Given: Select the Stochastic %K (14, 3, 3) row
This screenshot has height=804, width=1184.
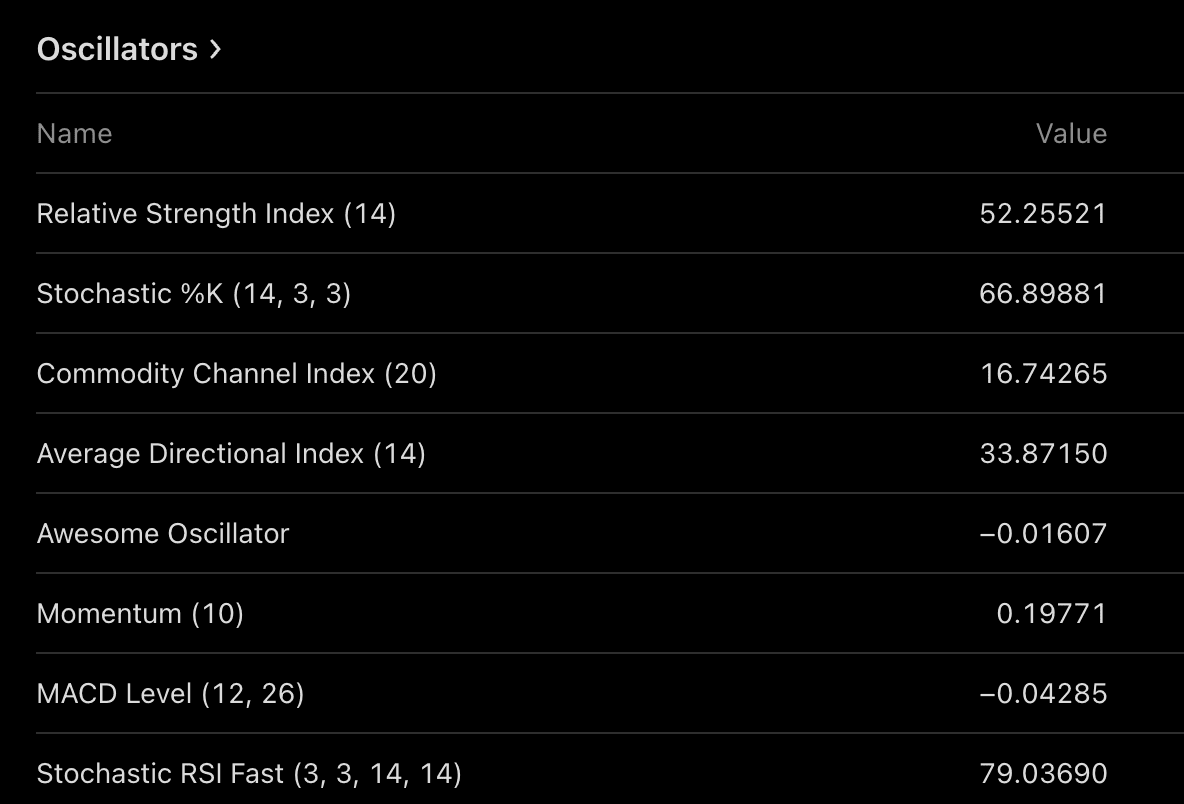Looking at the screenshot, I should tap(609, 294).
